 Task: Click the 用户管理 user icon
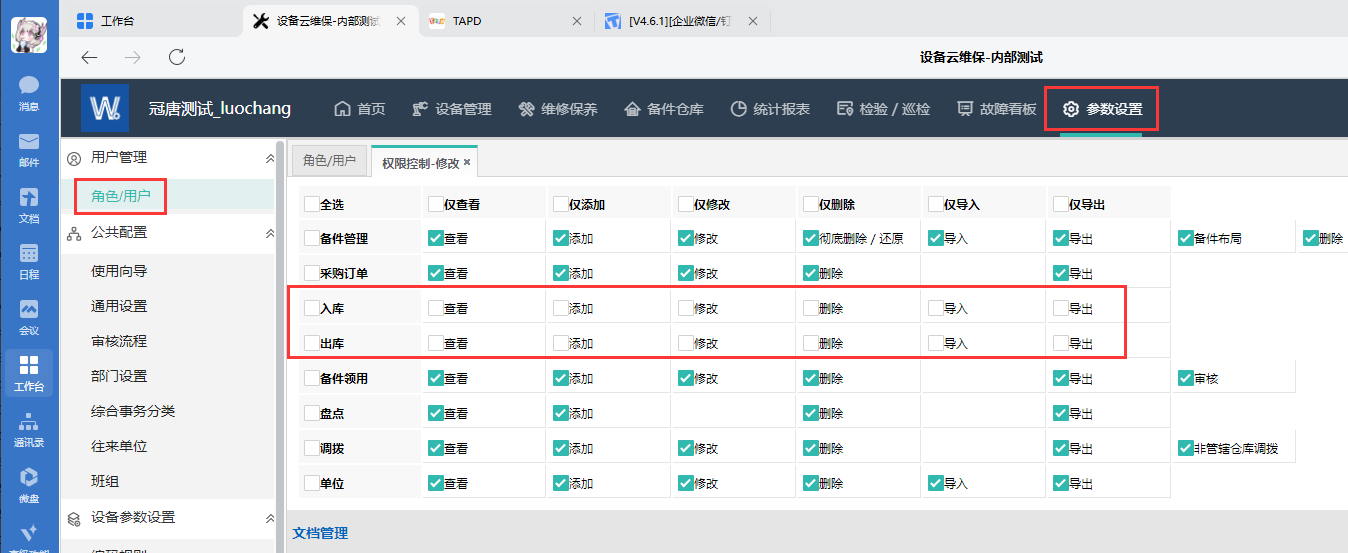click(73, 158)
